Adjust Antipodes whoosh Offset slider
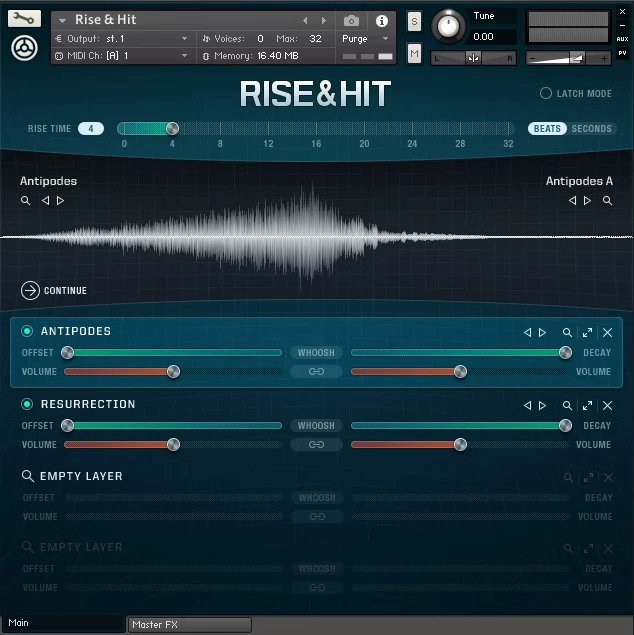The width and height of the screenshot is (634, 635). 68,352
